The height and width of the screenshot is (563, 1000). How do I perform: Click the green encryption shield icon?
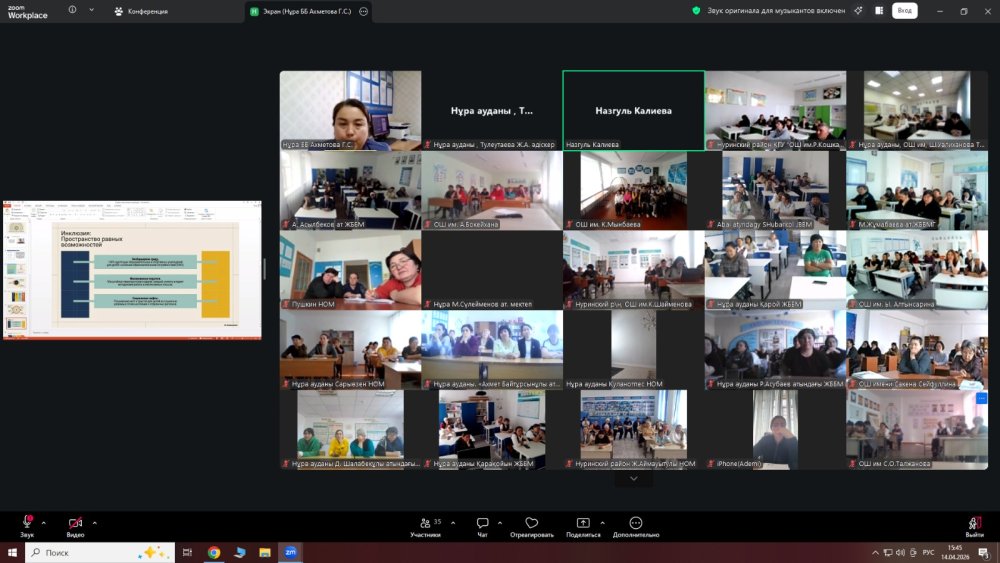696,11
